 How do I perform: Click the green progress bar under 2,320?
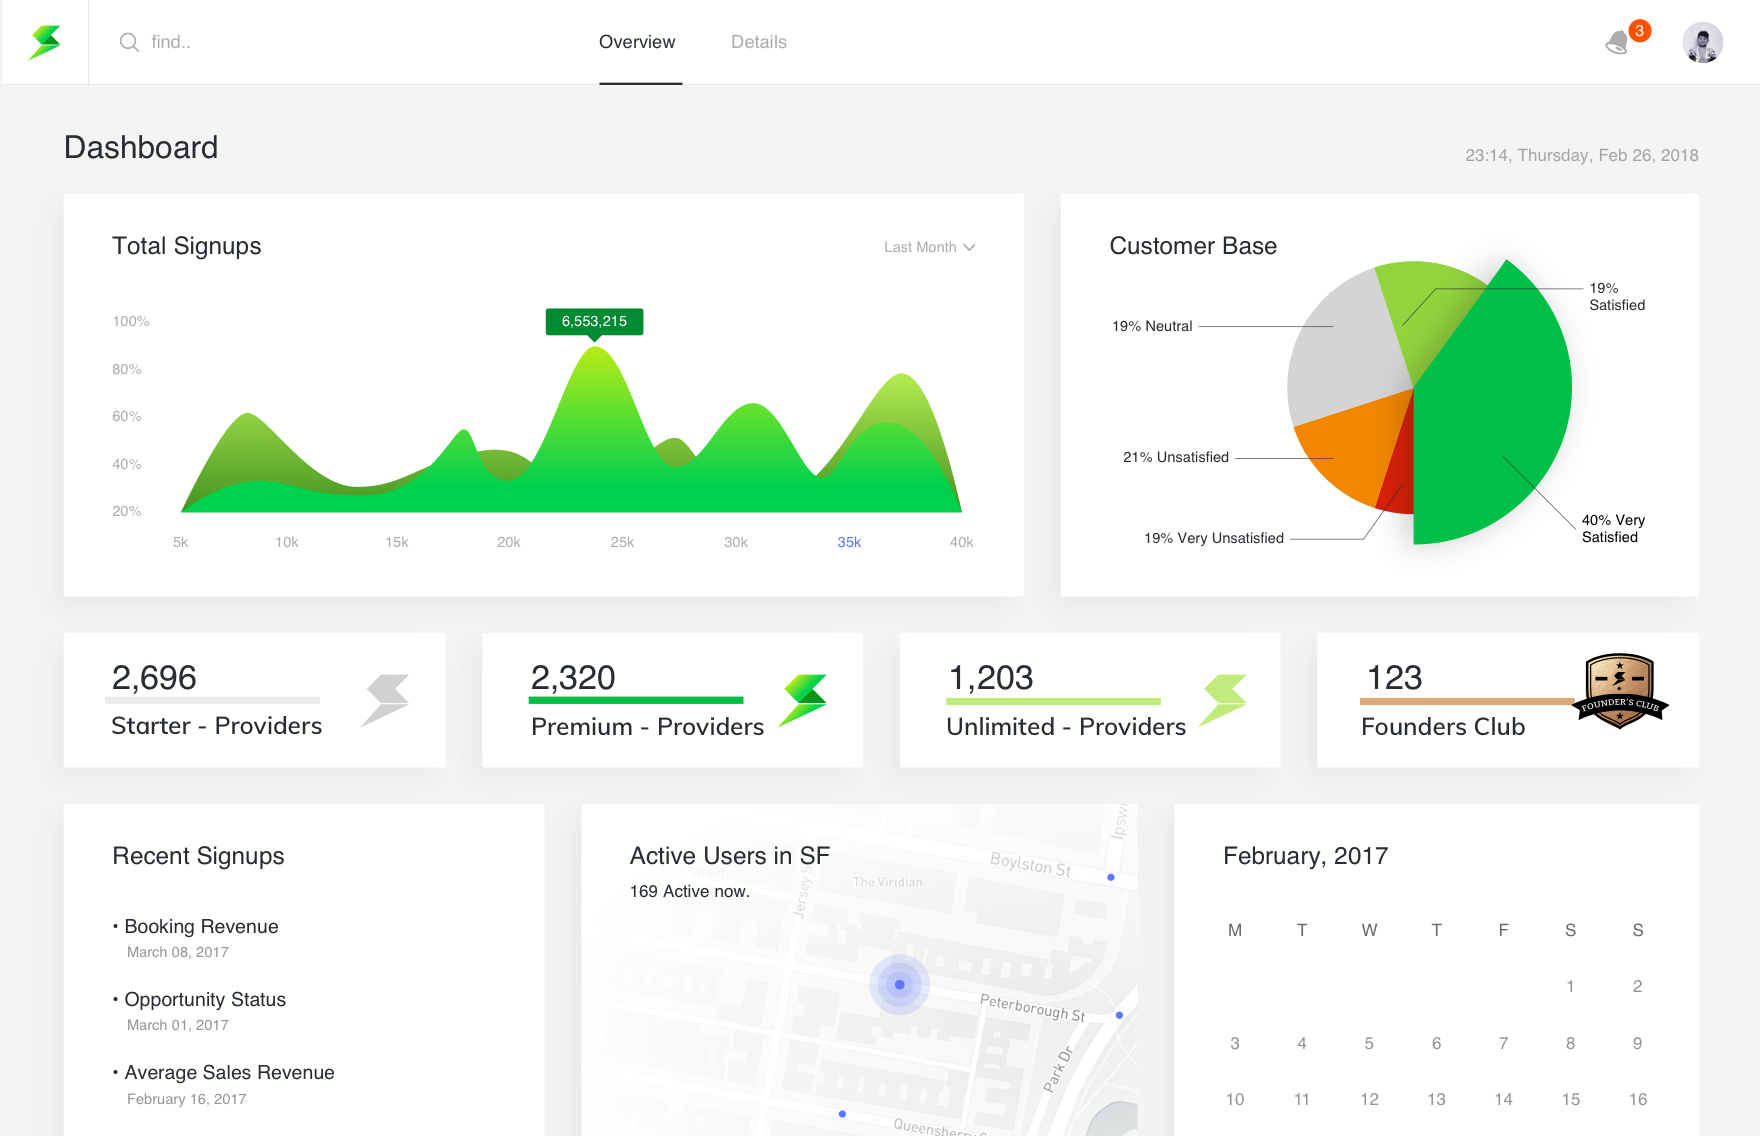tap(636, 701)
